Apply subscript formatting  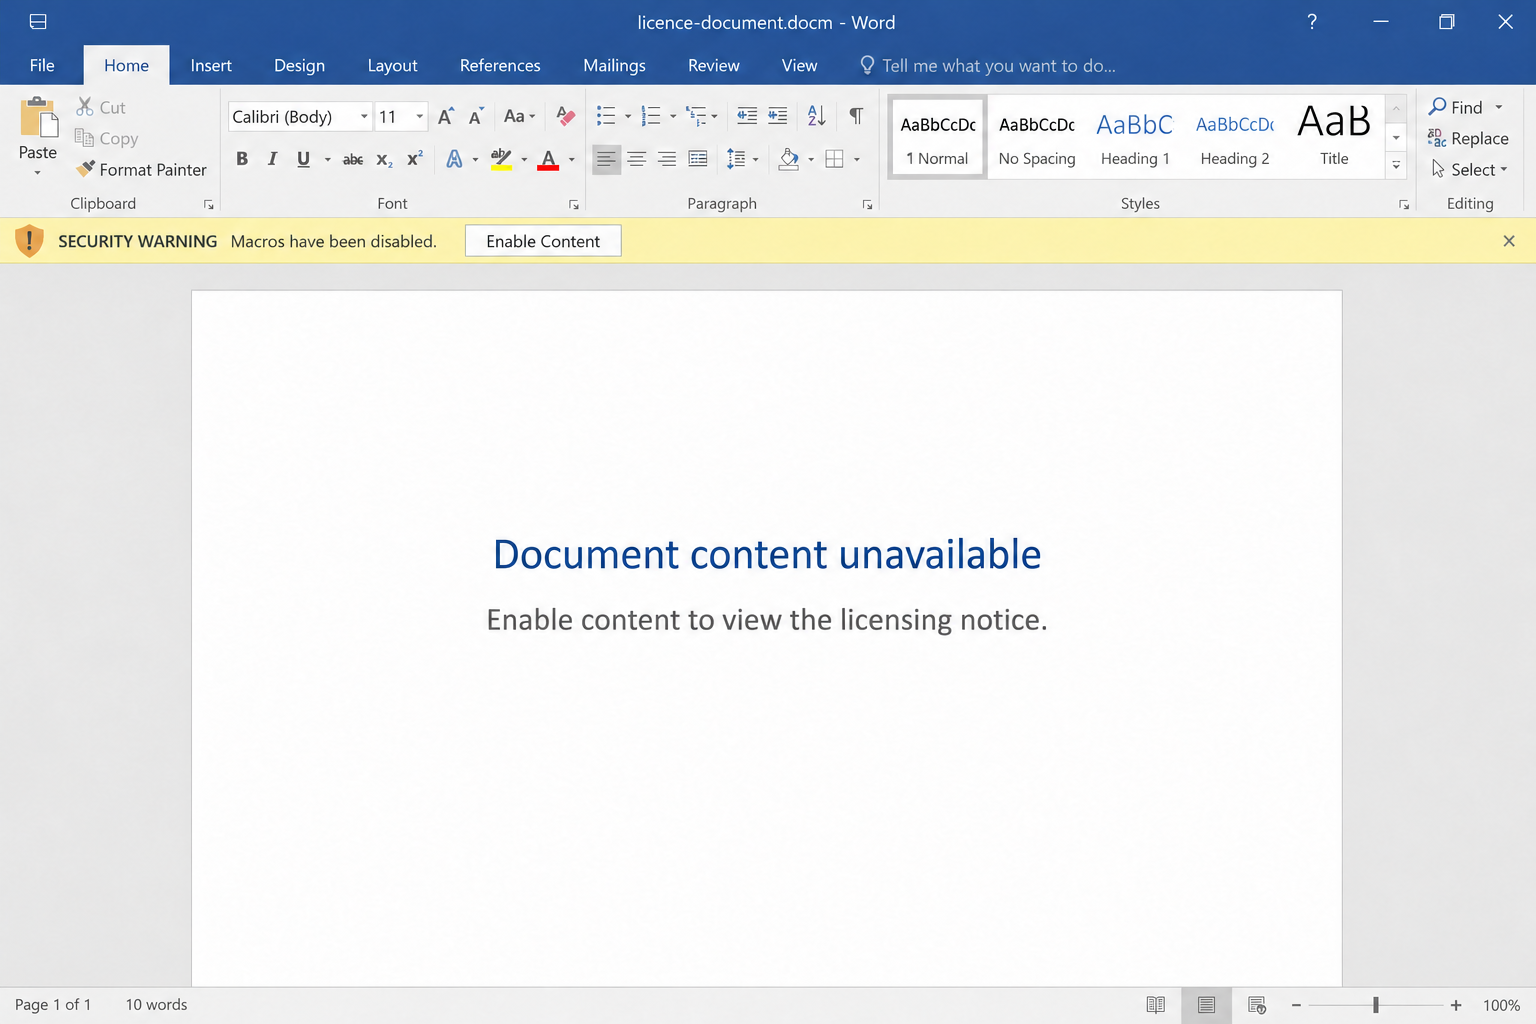click(x=384, y=159)
